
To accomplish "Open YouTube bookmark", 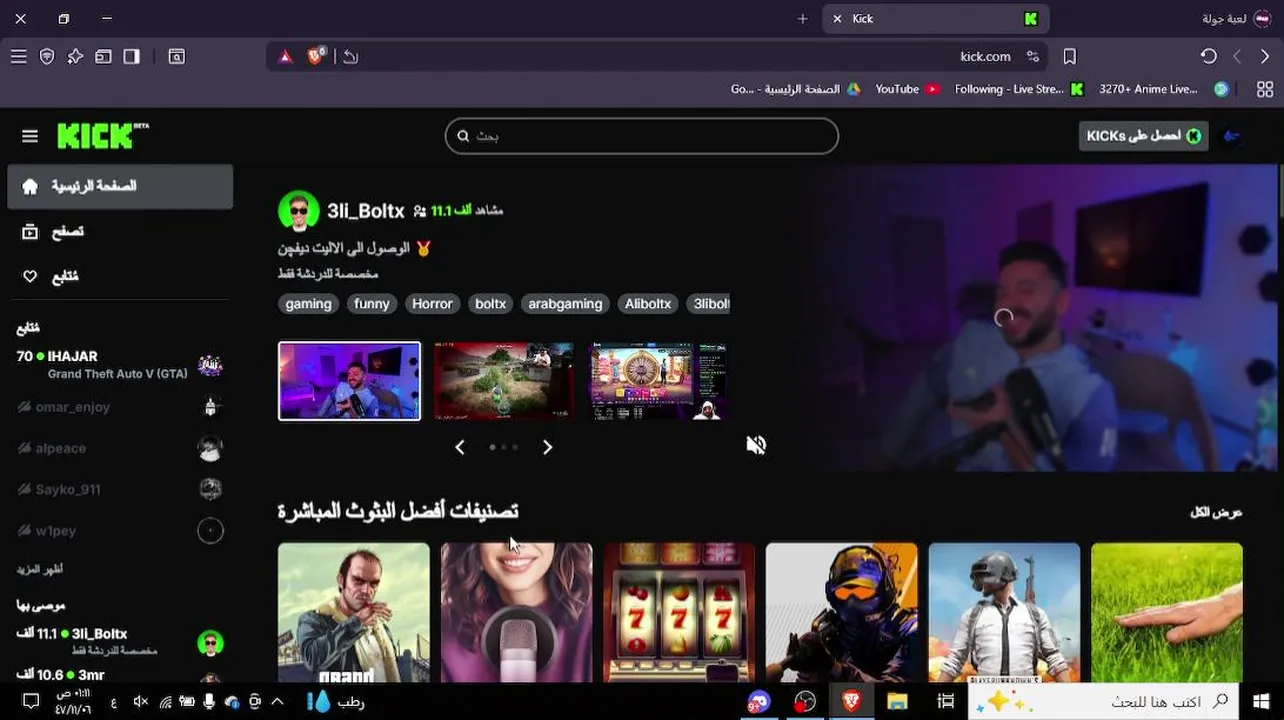I will (907, 89).
